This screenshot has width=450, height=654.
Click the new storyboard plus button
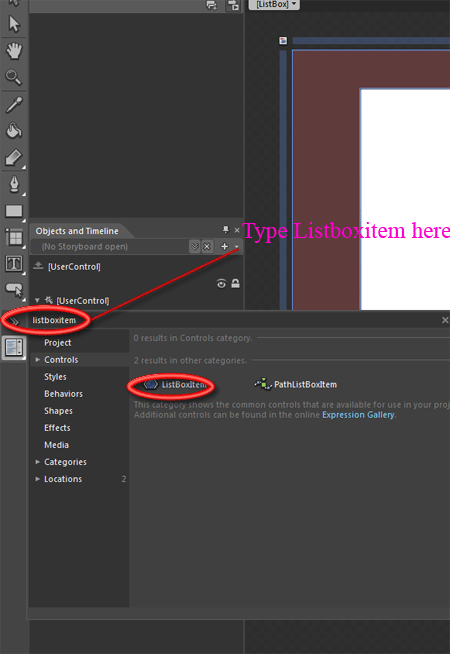click(x=224, y=246)
